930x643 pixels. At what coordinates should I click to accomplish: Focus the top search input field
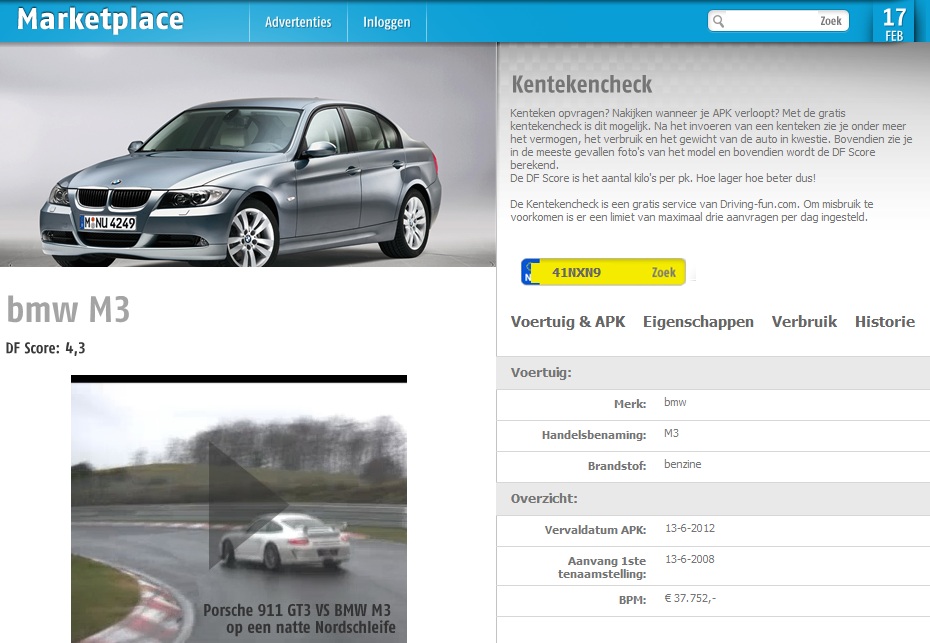(x=770, y=21)
